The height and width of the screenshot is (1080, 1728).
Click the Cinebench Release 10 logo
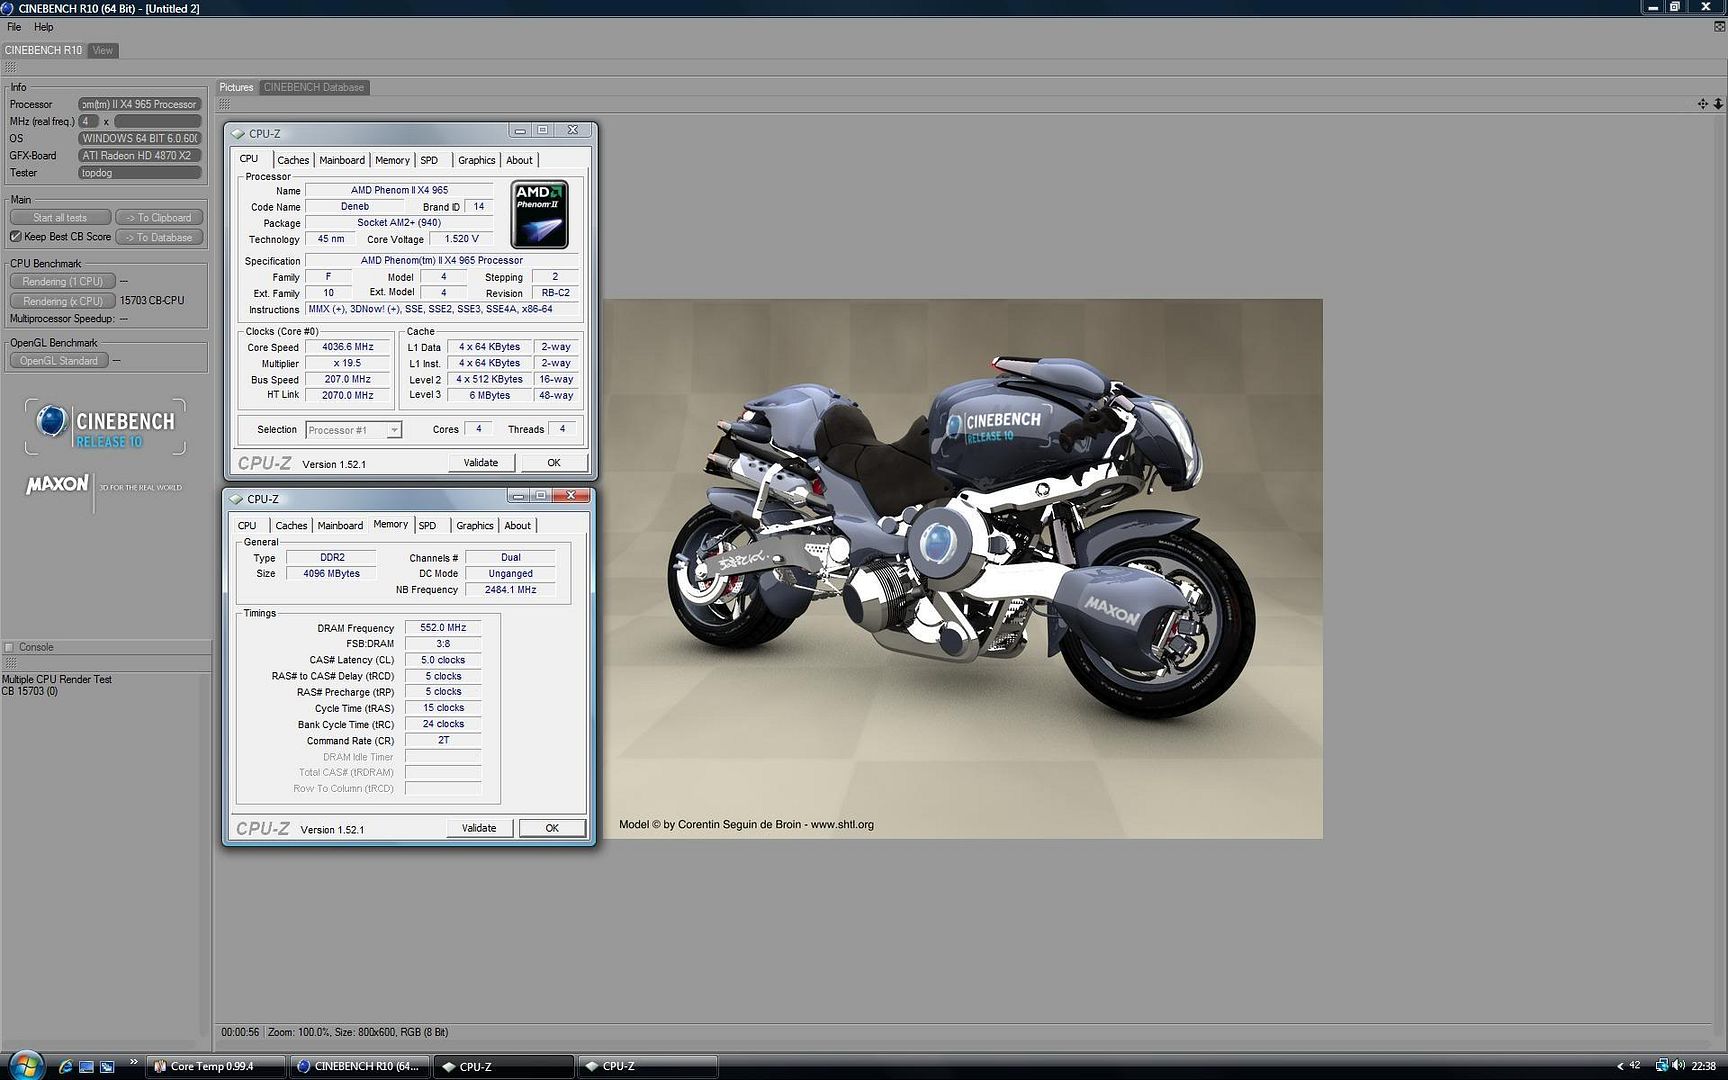(x=106, y=427)
